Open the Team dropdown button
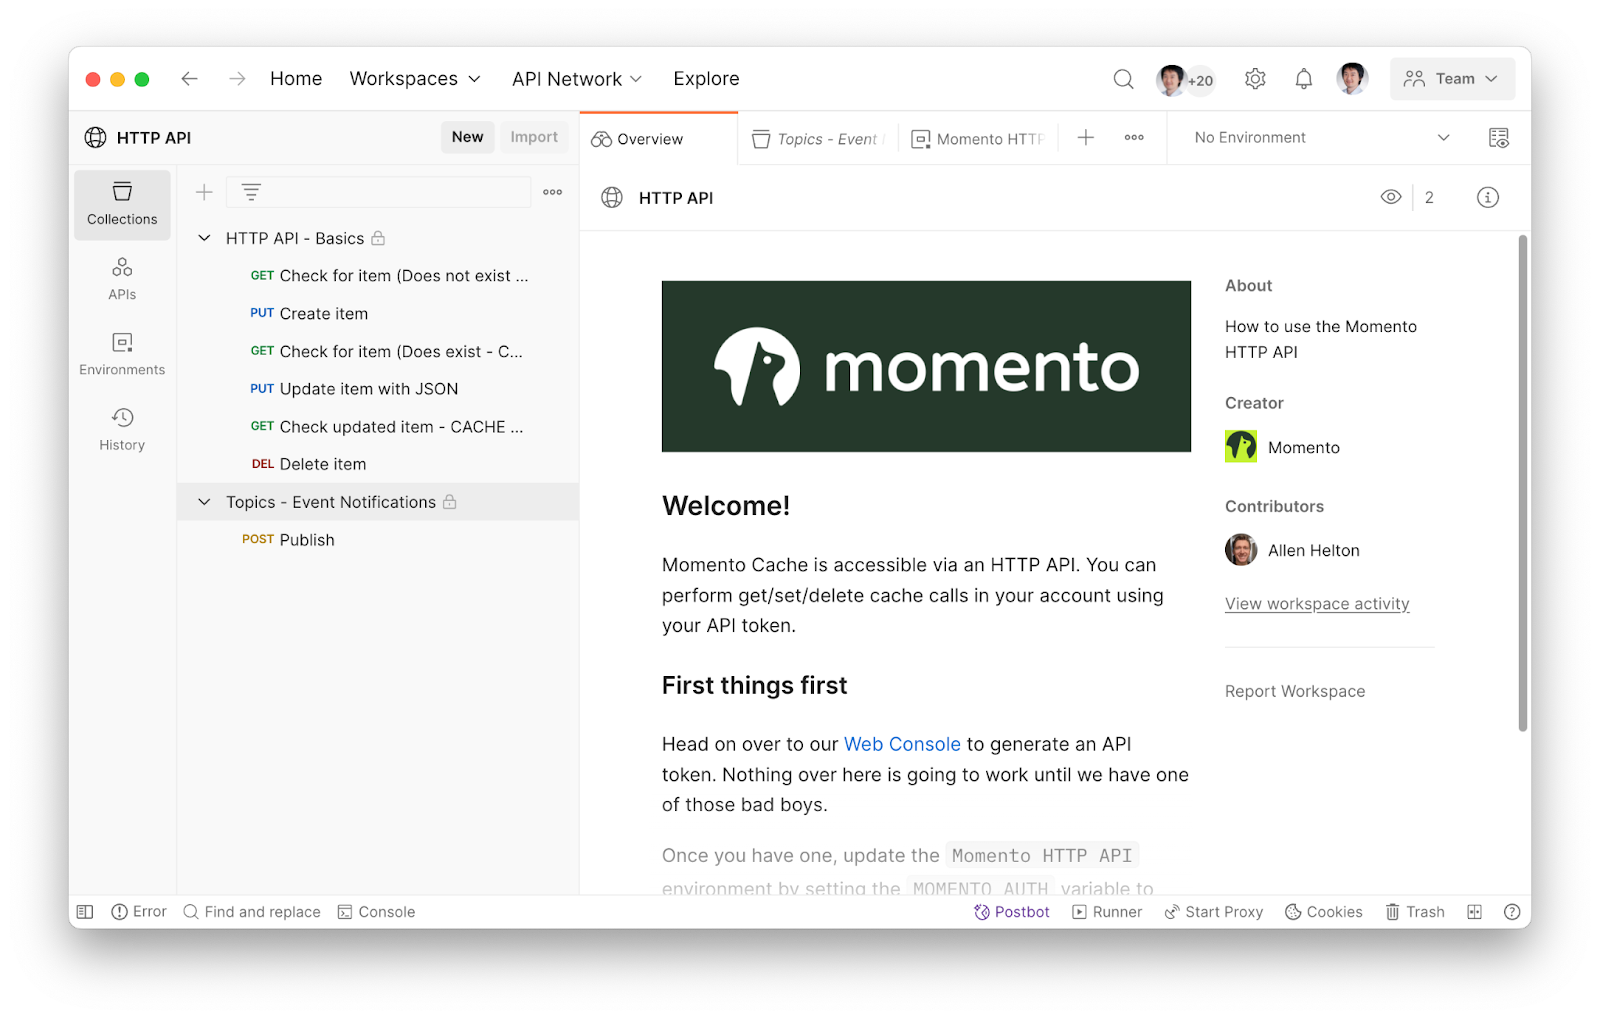This screenshot has height=1019, width=1600. [x=1451, y=79]
